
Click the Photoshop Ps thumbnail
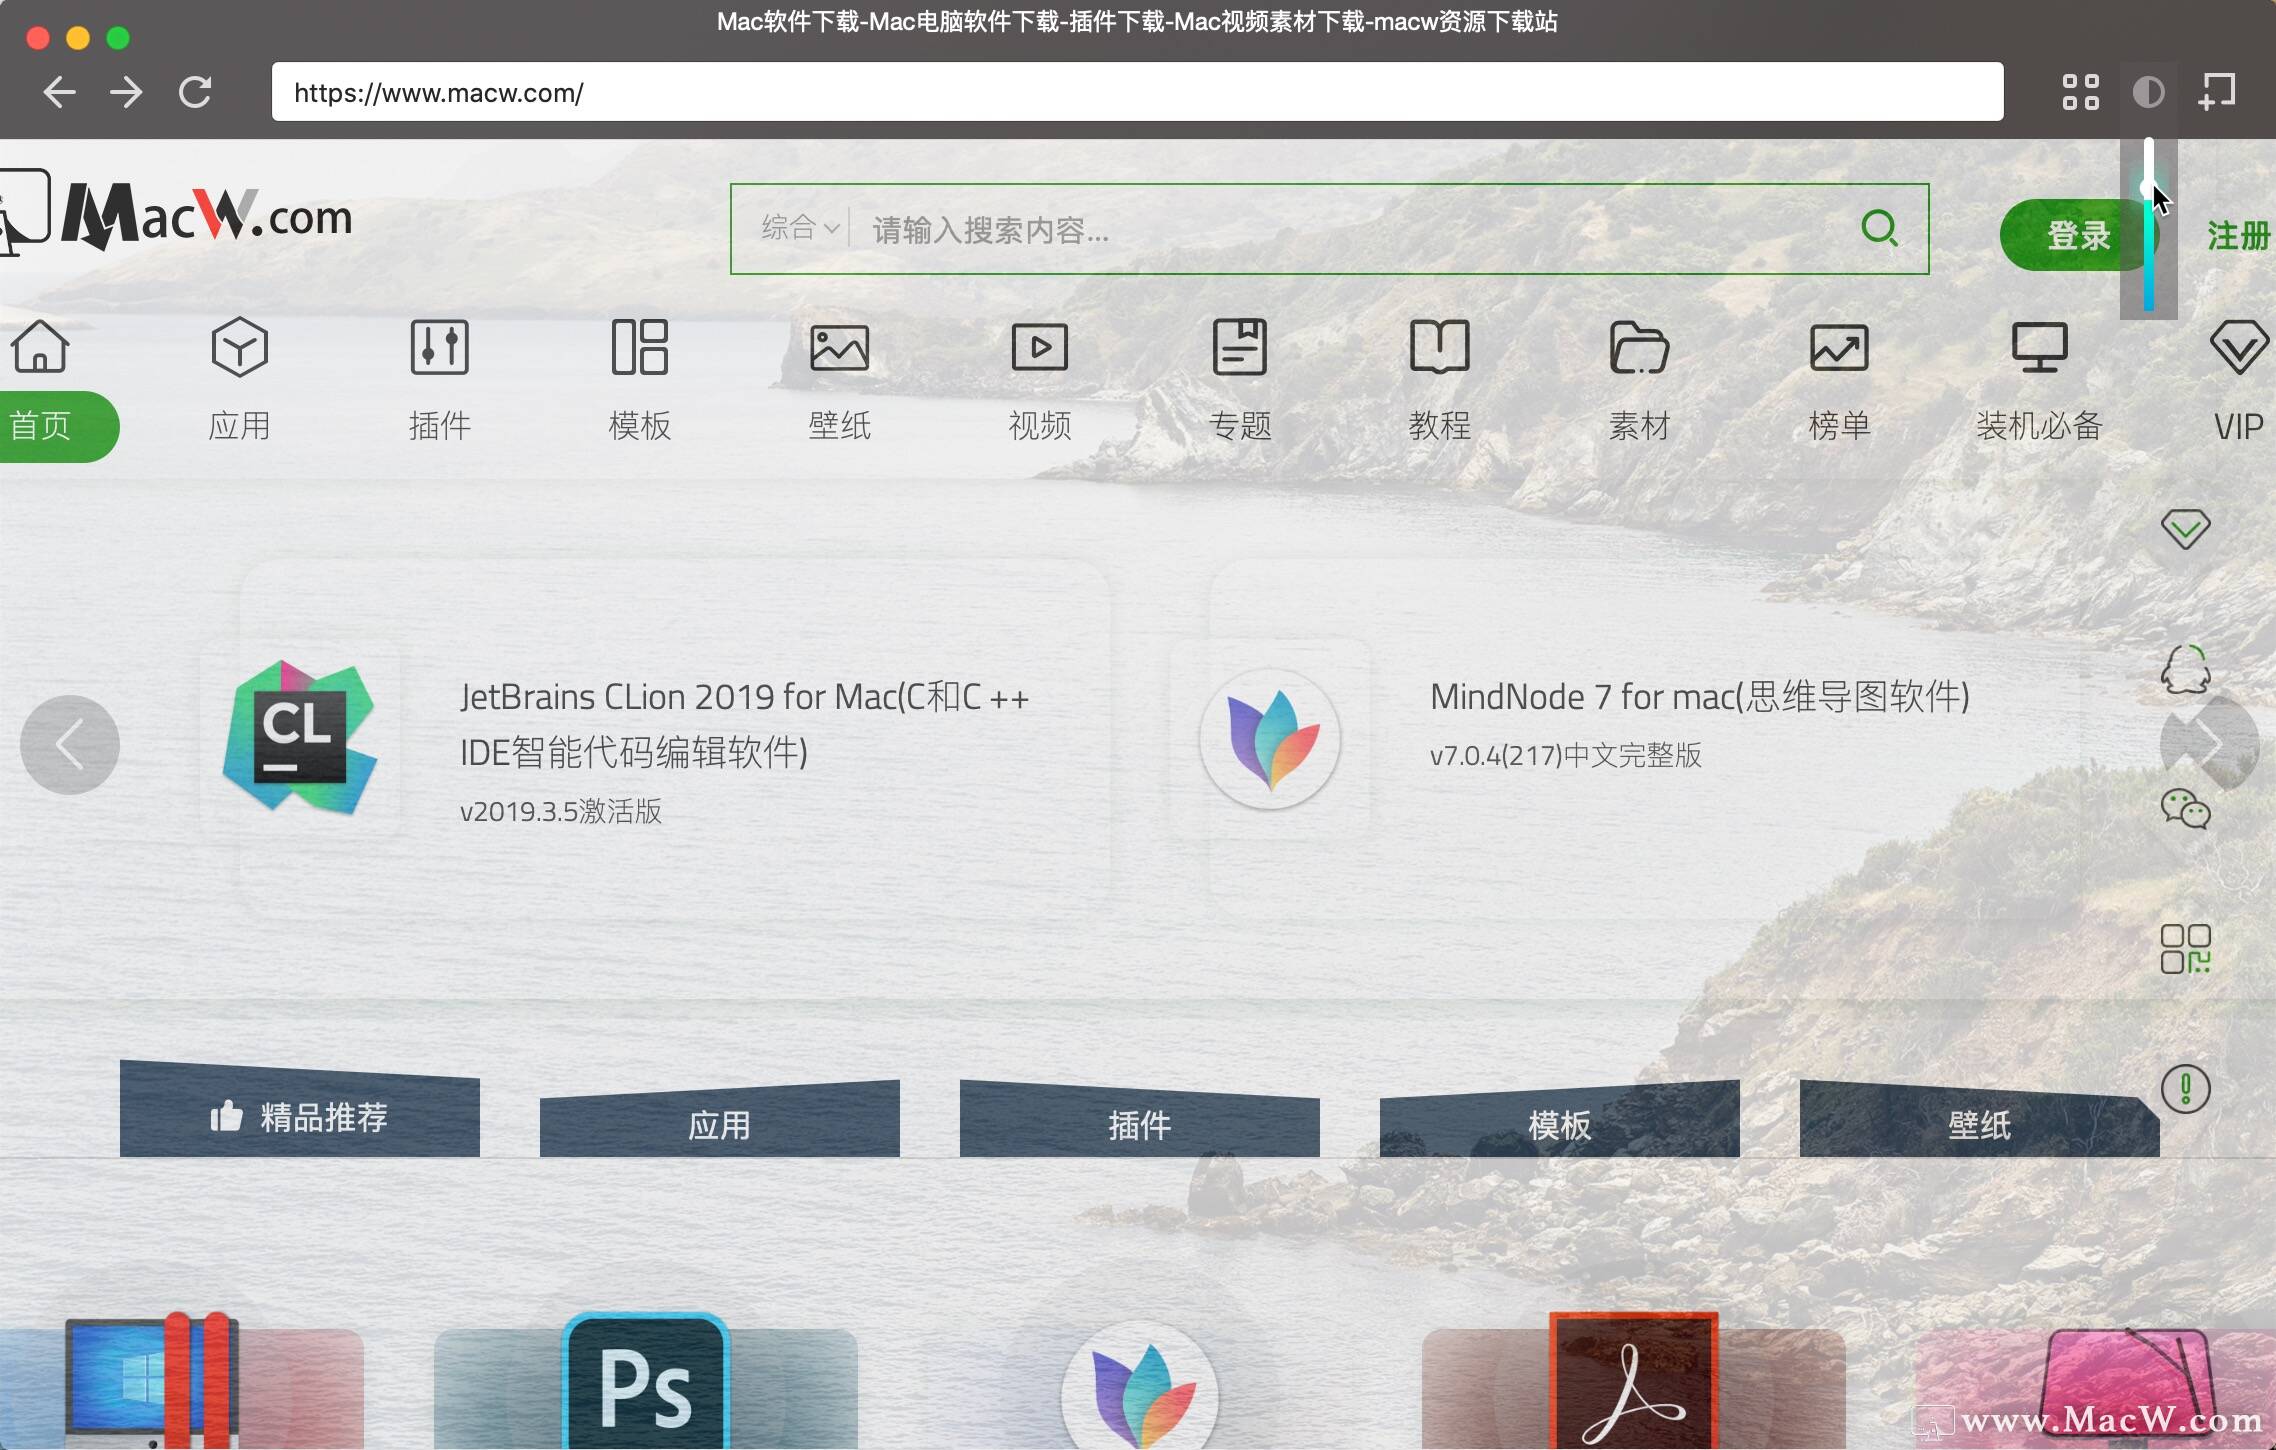(x=646, y=1382)
